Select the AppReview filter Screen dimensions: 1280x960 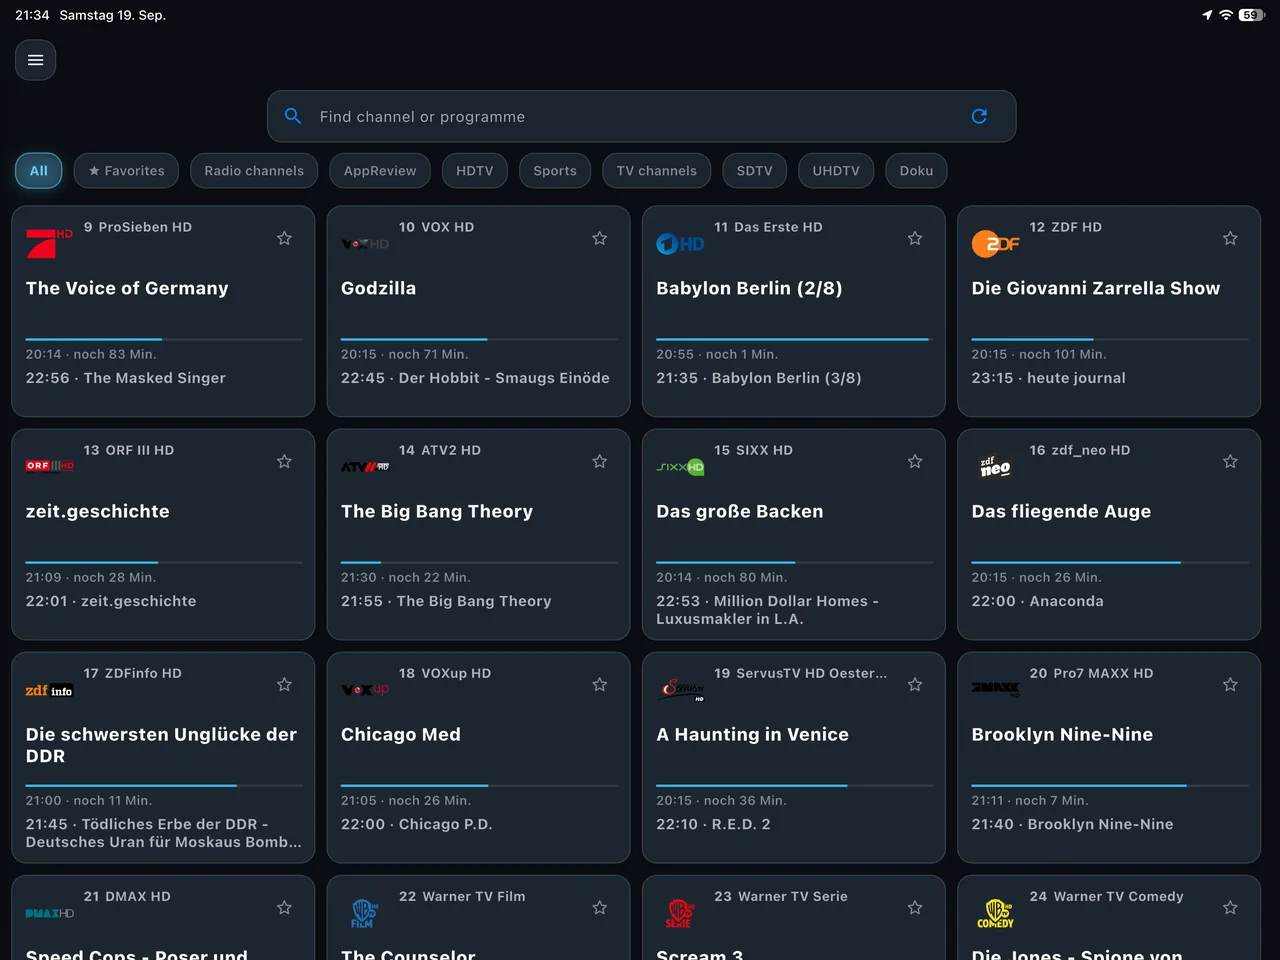click(380, 171)
